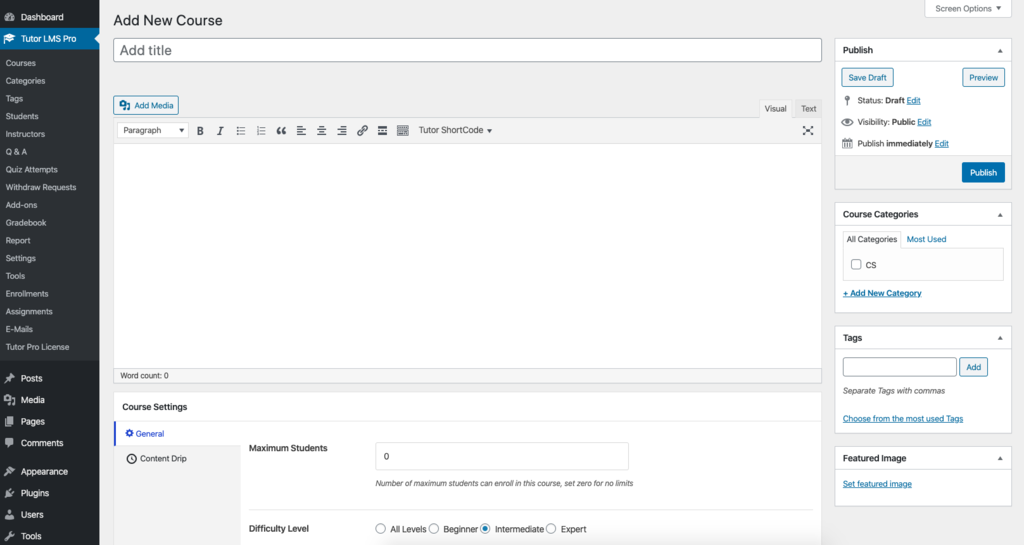Toggle the toolbar kitchen sink icon
Image resolution: width=1024 pixels, height=545 pixels.
click(403, 131)
